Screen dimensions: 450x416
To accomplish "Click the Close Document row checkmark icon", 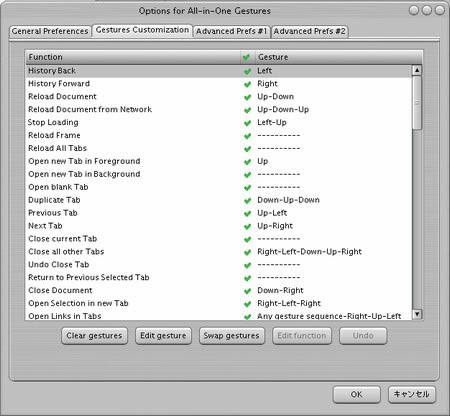I will point(247,291).
